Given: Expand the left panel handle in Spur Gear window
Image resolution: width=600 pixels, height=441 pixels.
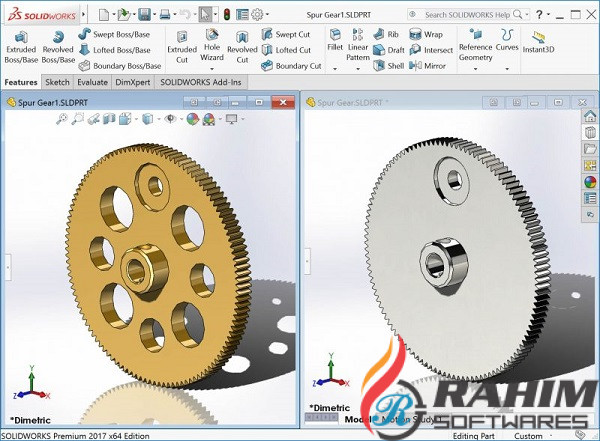Looking at the screenshot, I should coord(307,261).
